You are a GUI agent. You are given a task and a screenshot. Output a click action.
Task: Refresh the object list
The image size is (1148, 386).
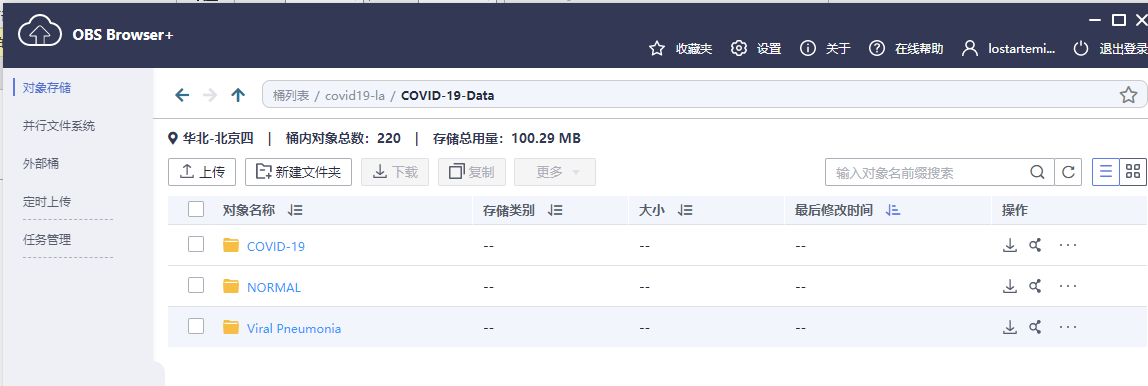pos(1068,172)
